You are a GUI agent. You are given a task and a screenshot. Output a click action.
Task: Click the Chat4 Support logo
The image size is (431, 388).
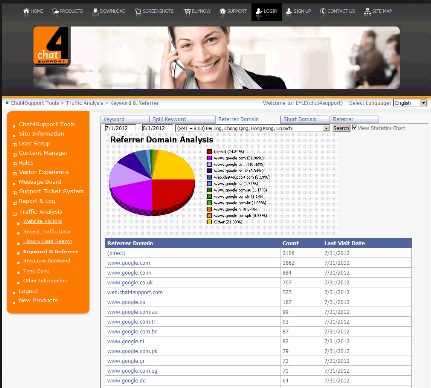(x=52, y=46)
